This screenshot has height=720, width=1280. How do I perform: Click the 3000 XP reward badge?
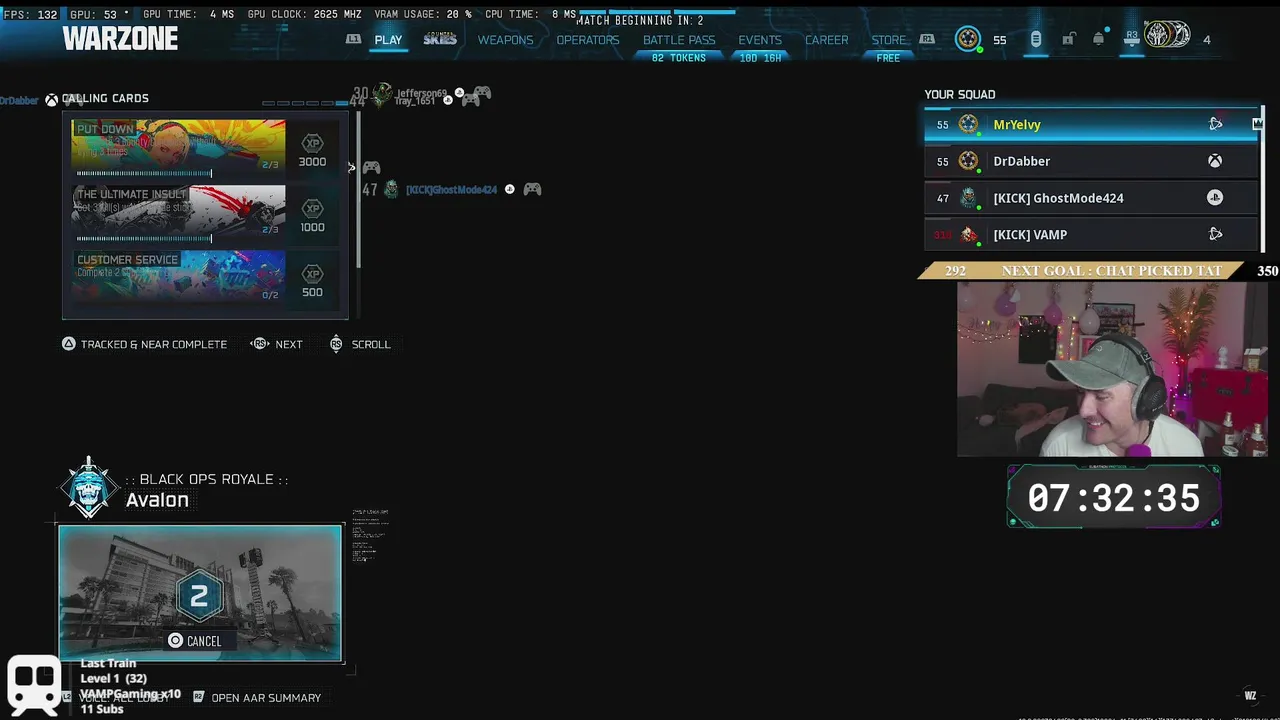pos(312,150)
